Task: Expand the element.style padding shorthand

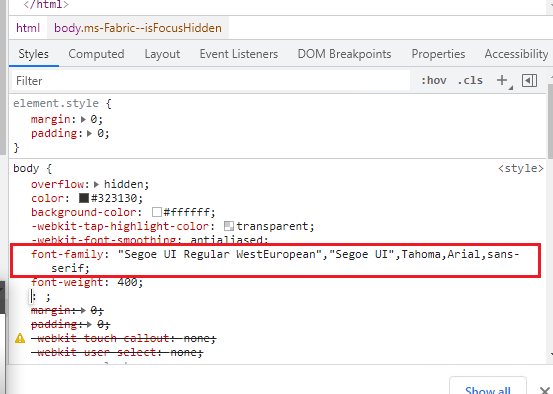Action: tap(90, 134)
